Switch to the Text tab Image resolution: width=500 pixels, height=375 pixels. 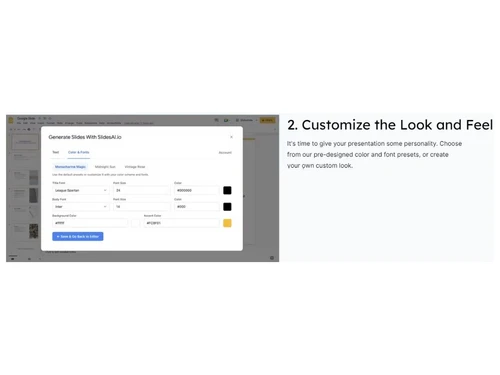[x=56, y=152]
